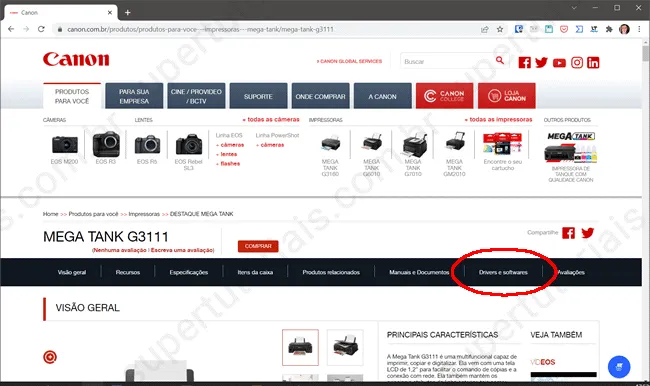This screenshot has width=650, height=386.
Task: Select the EOS R3 camera
Action: pos(106,148)
